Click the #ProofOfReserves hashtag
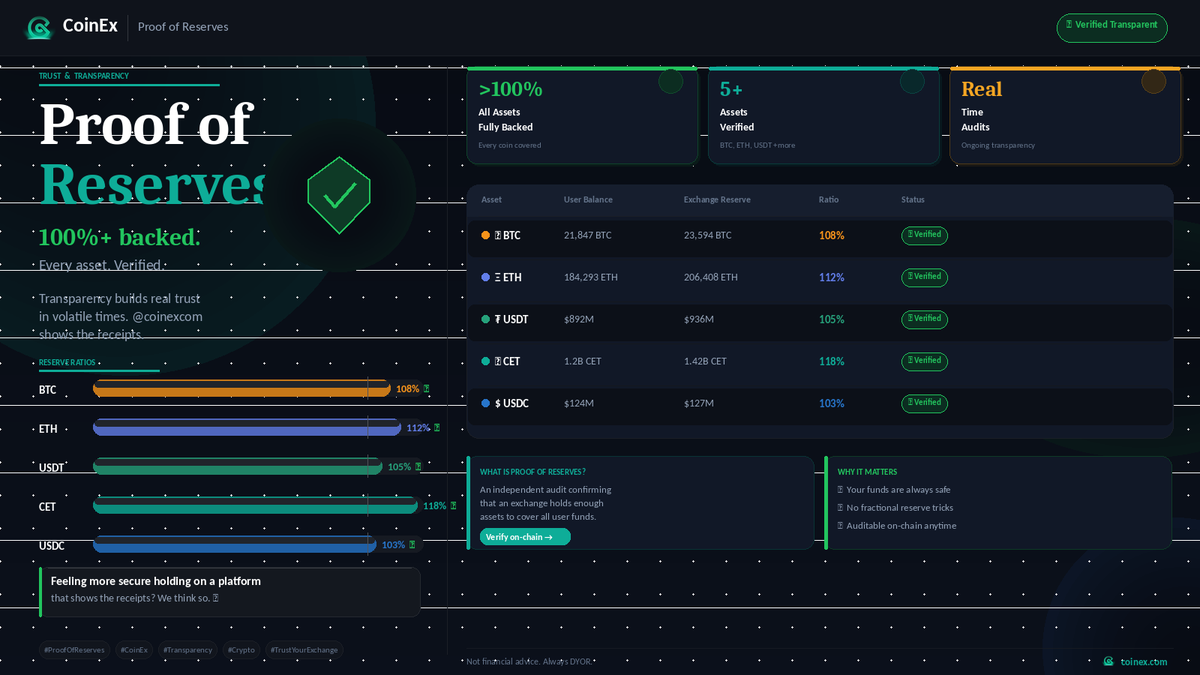This screenshot has height=675, width=1200. tap(74, 650)
